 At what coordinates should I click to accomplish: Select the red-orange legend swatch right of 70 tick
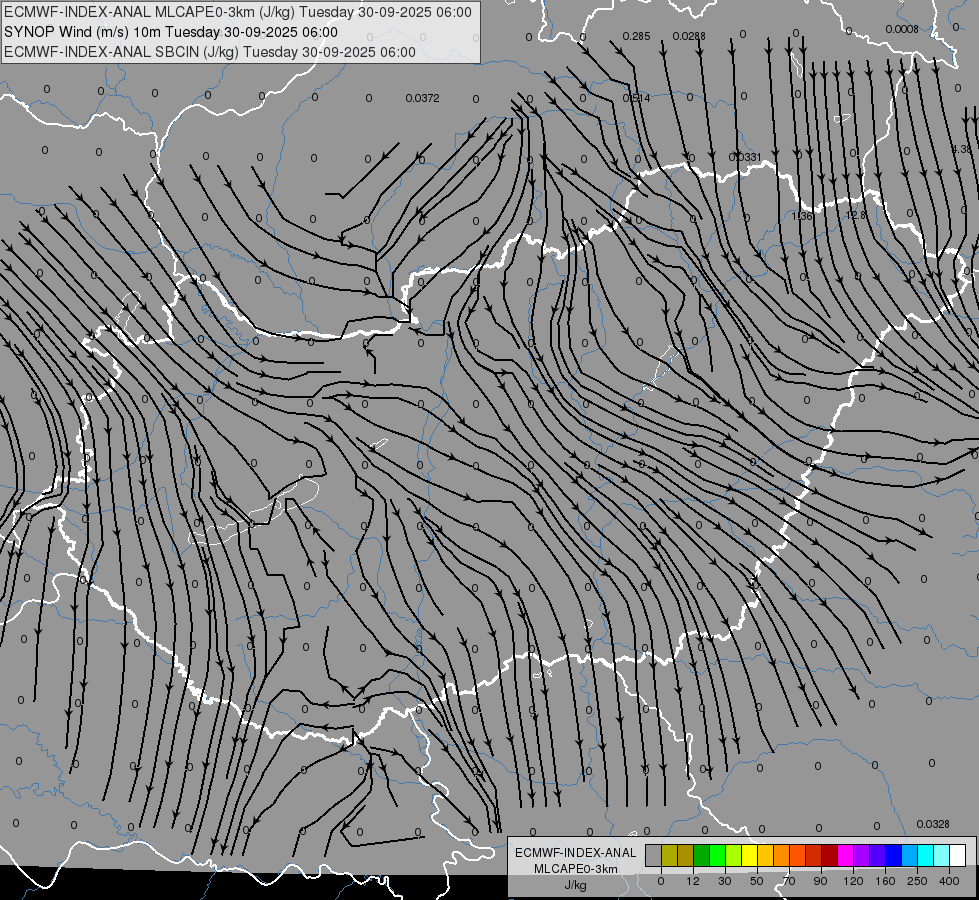pyautogui.click(x=797, y=855)
